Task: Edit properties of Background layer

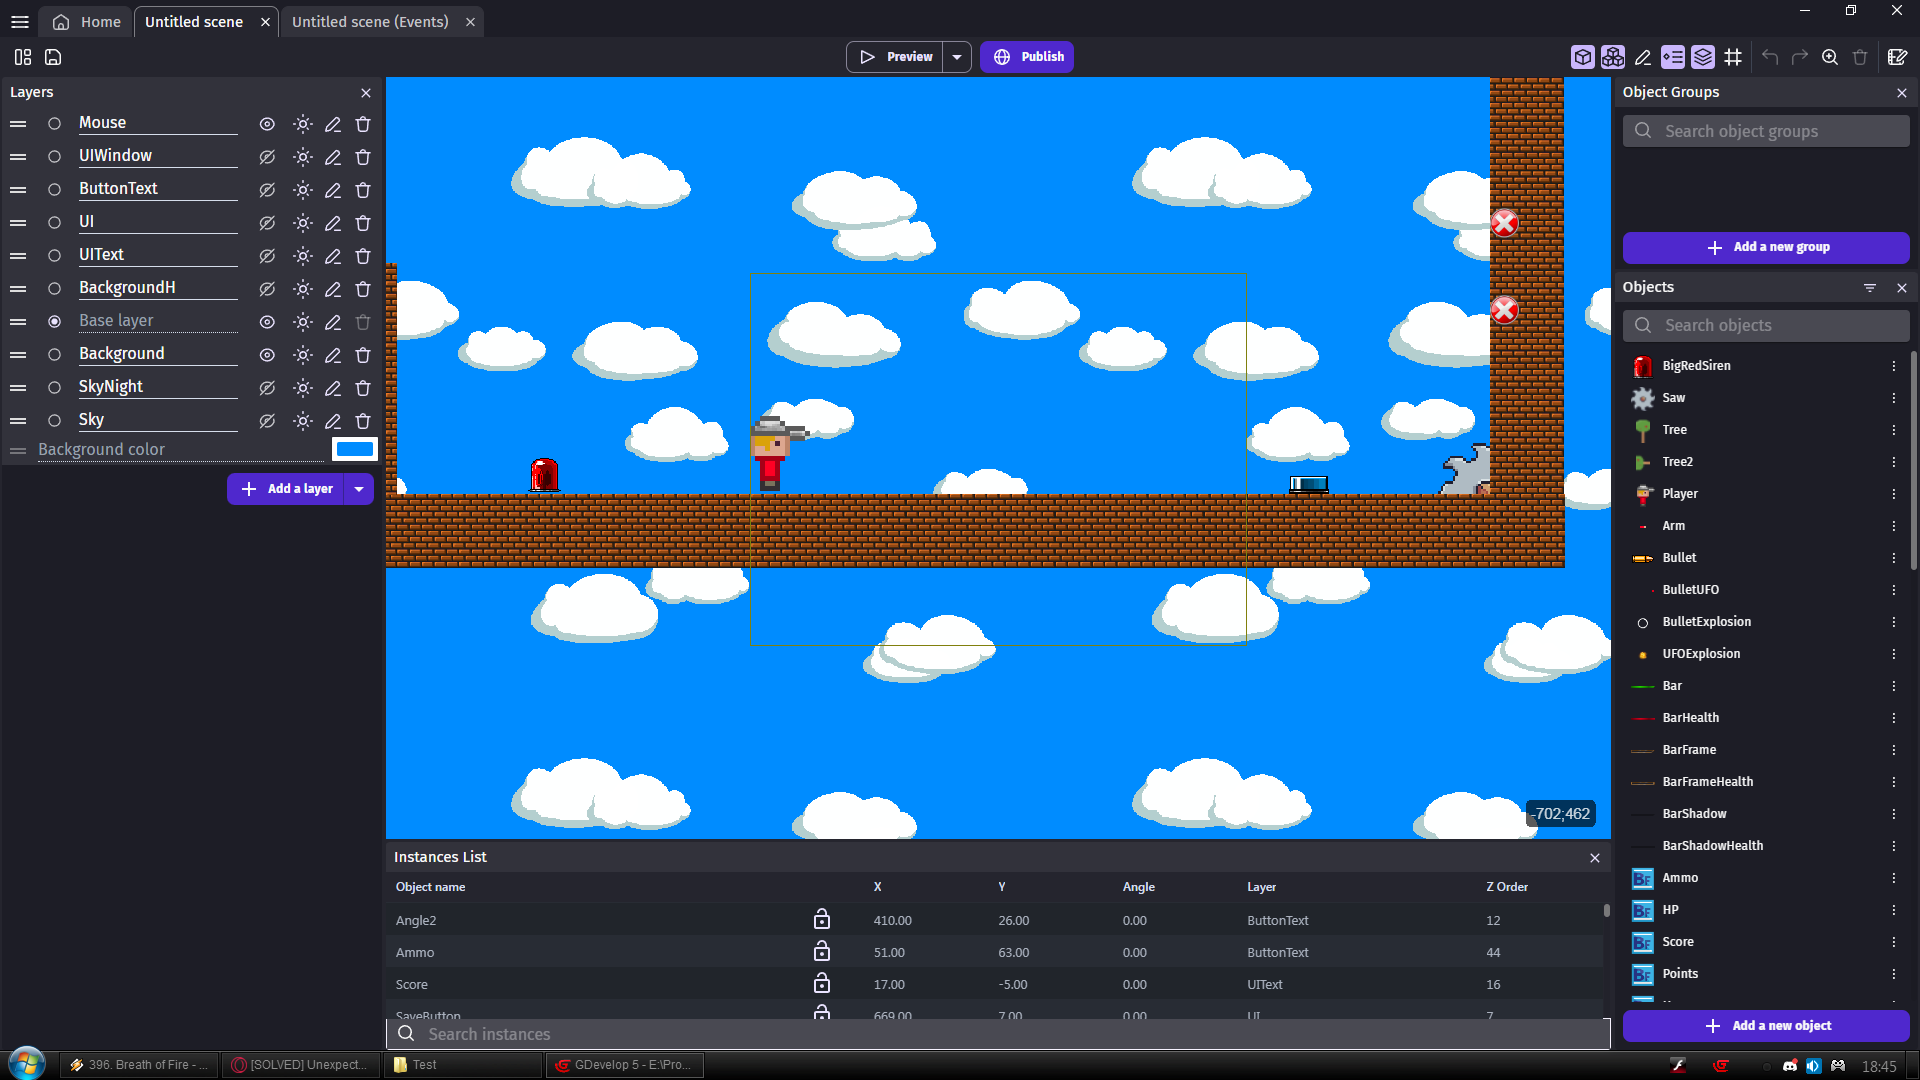Action: tap(332, 355)
